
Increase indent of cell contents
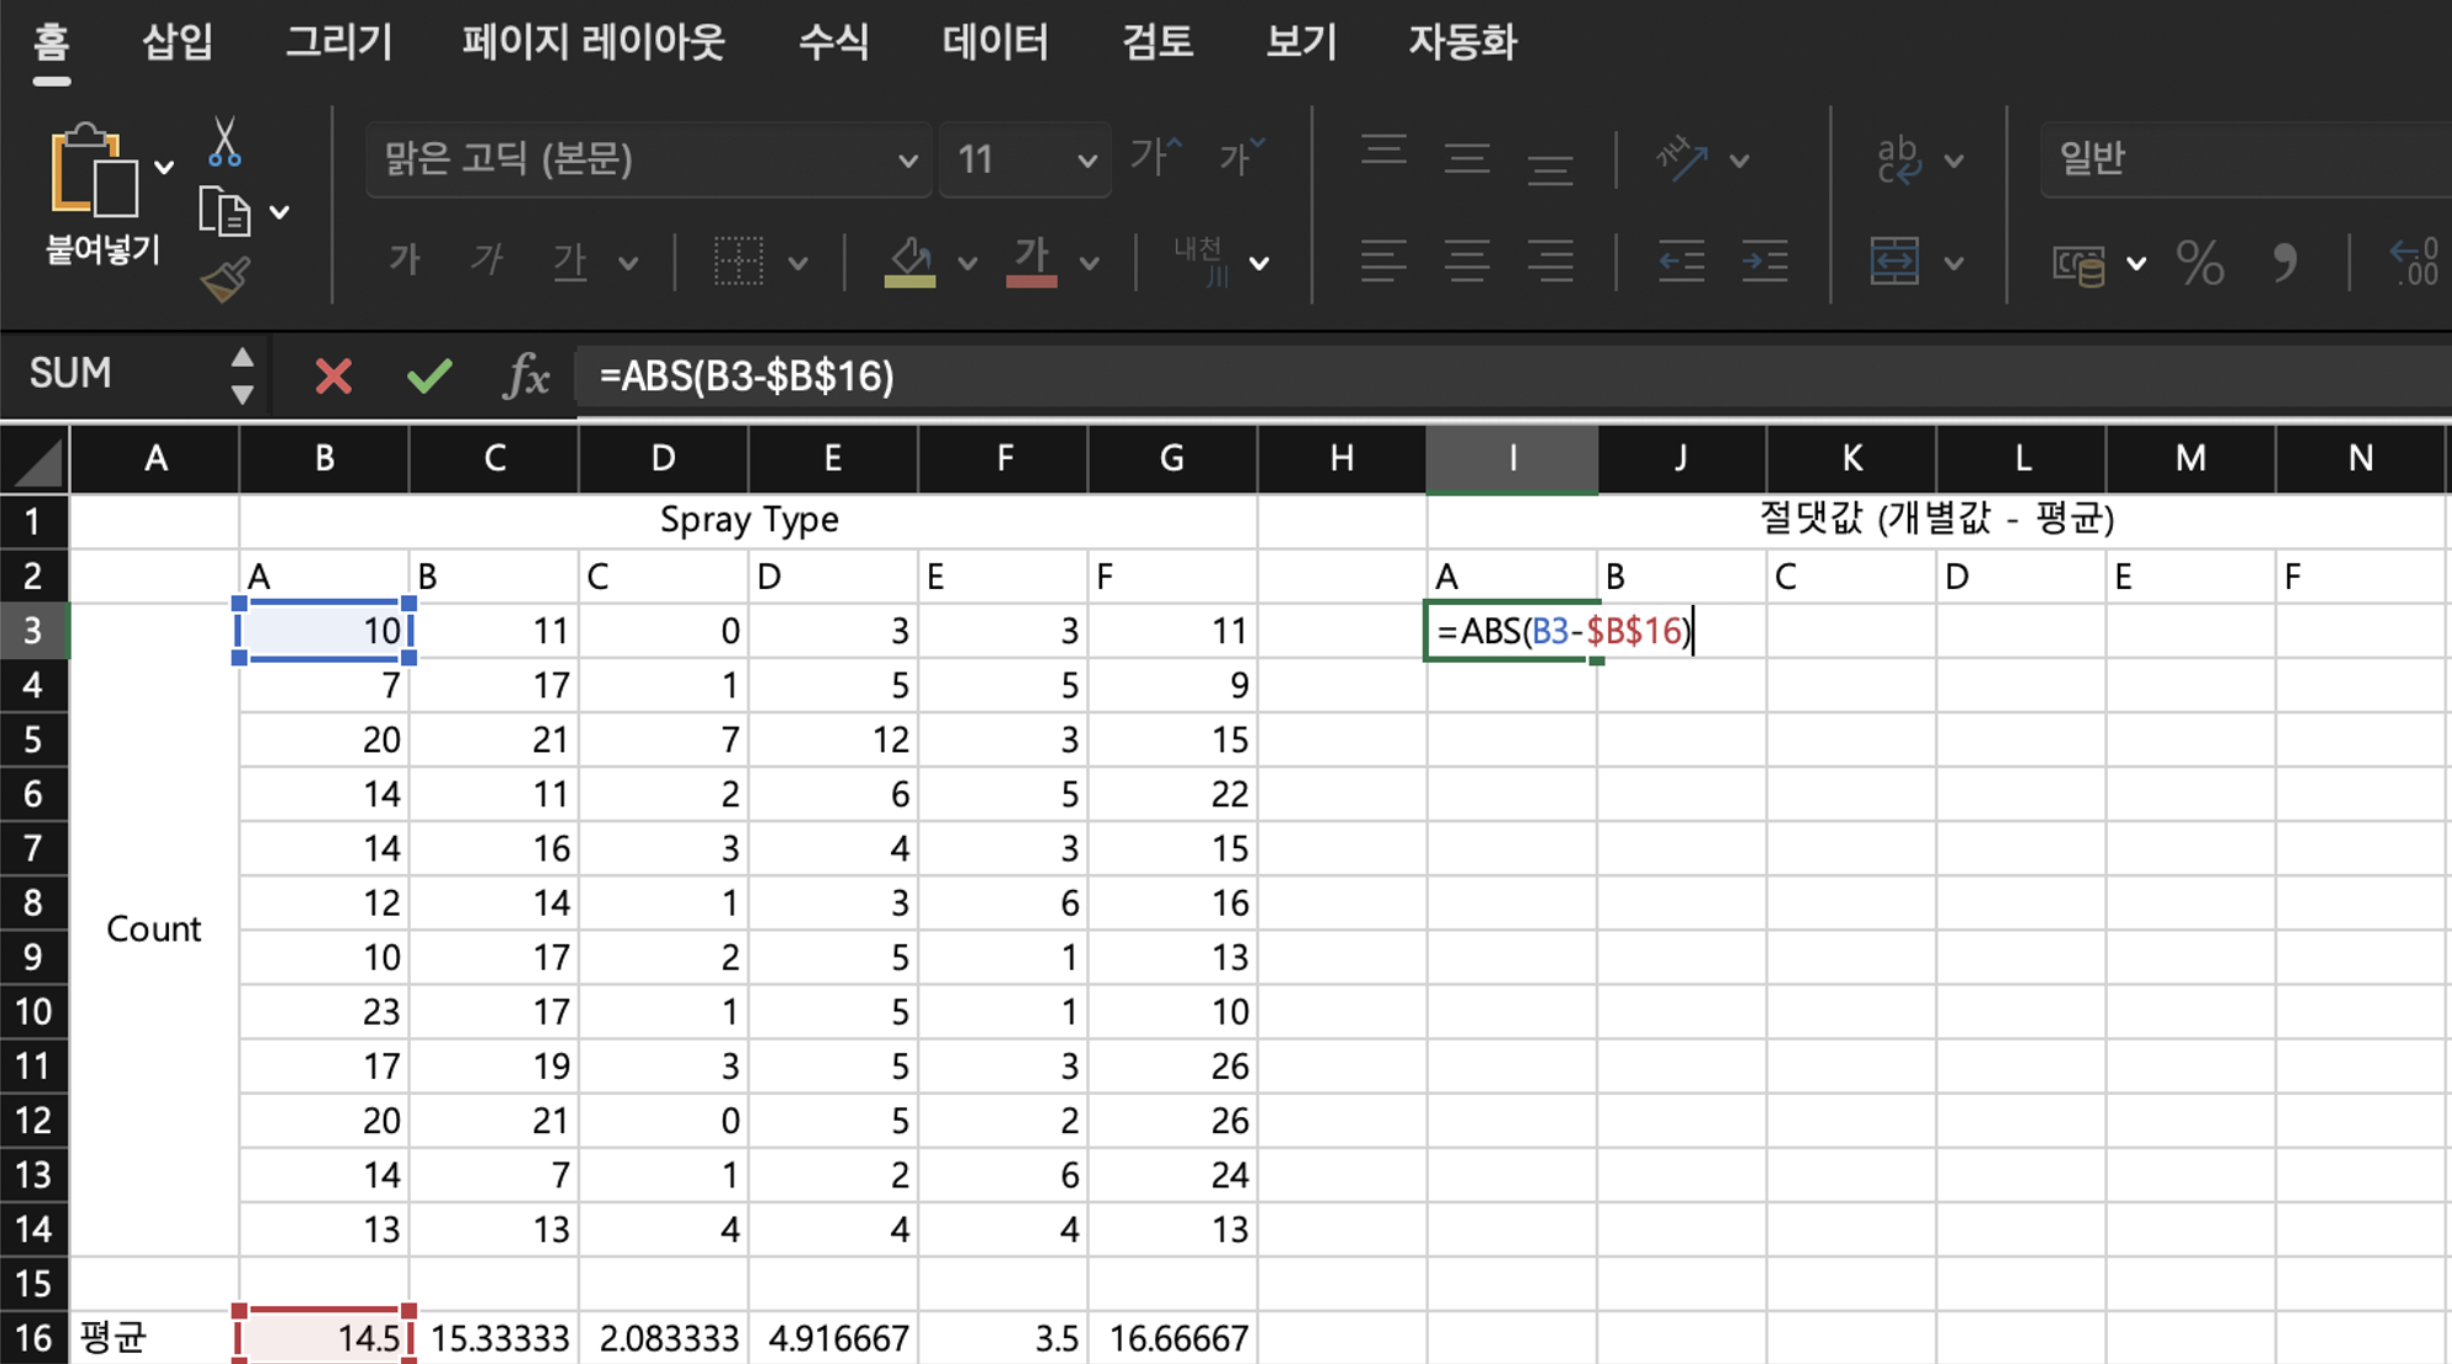click(x=1765, y=262)
